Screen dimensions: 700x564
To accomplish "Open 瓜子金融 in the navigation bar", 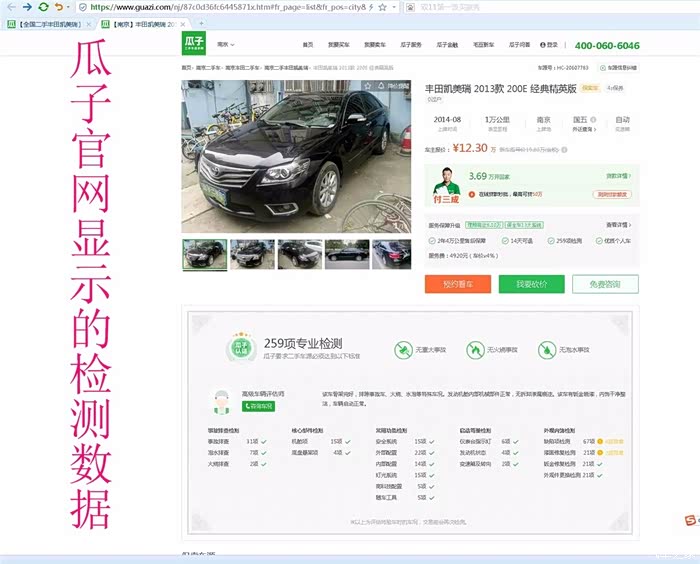I will click(x=447, y=45).
